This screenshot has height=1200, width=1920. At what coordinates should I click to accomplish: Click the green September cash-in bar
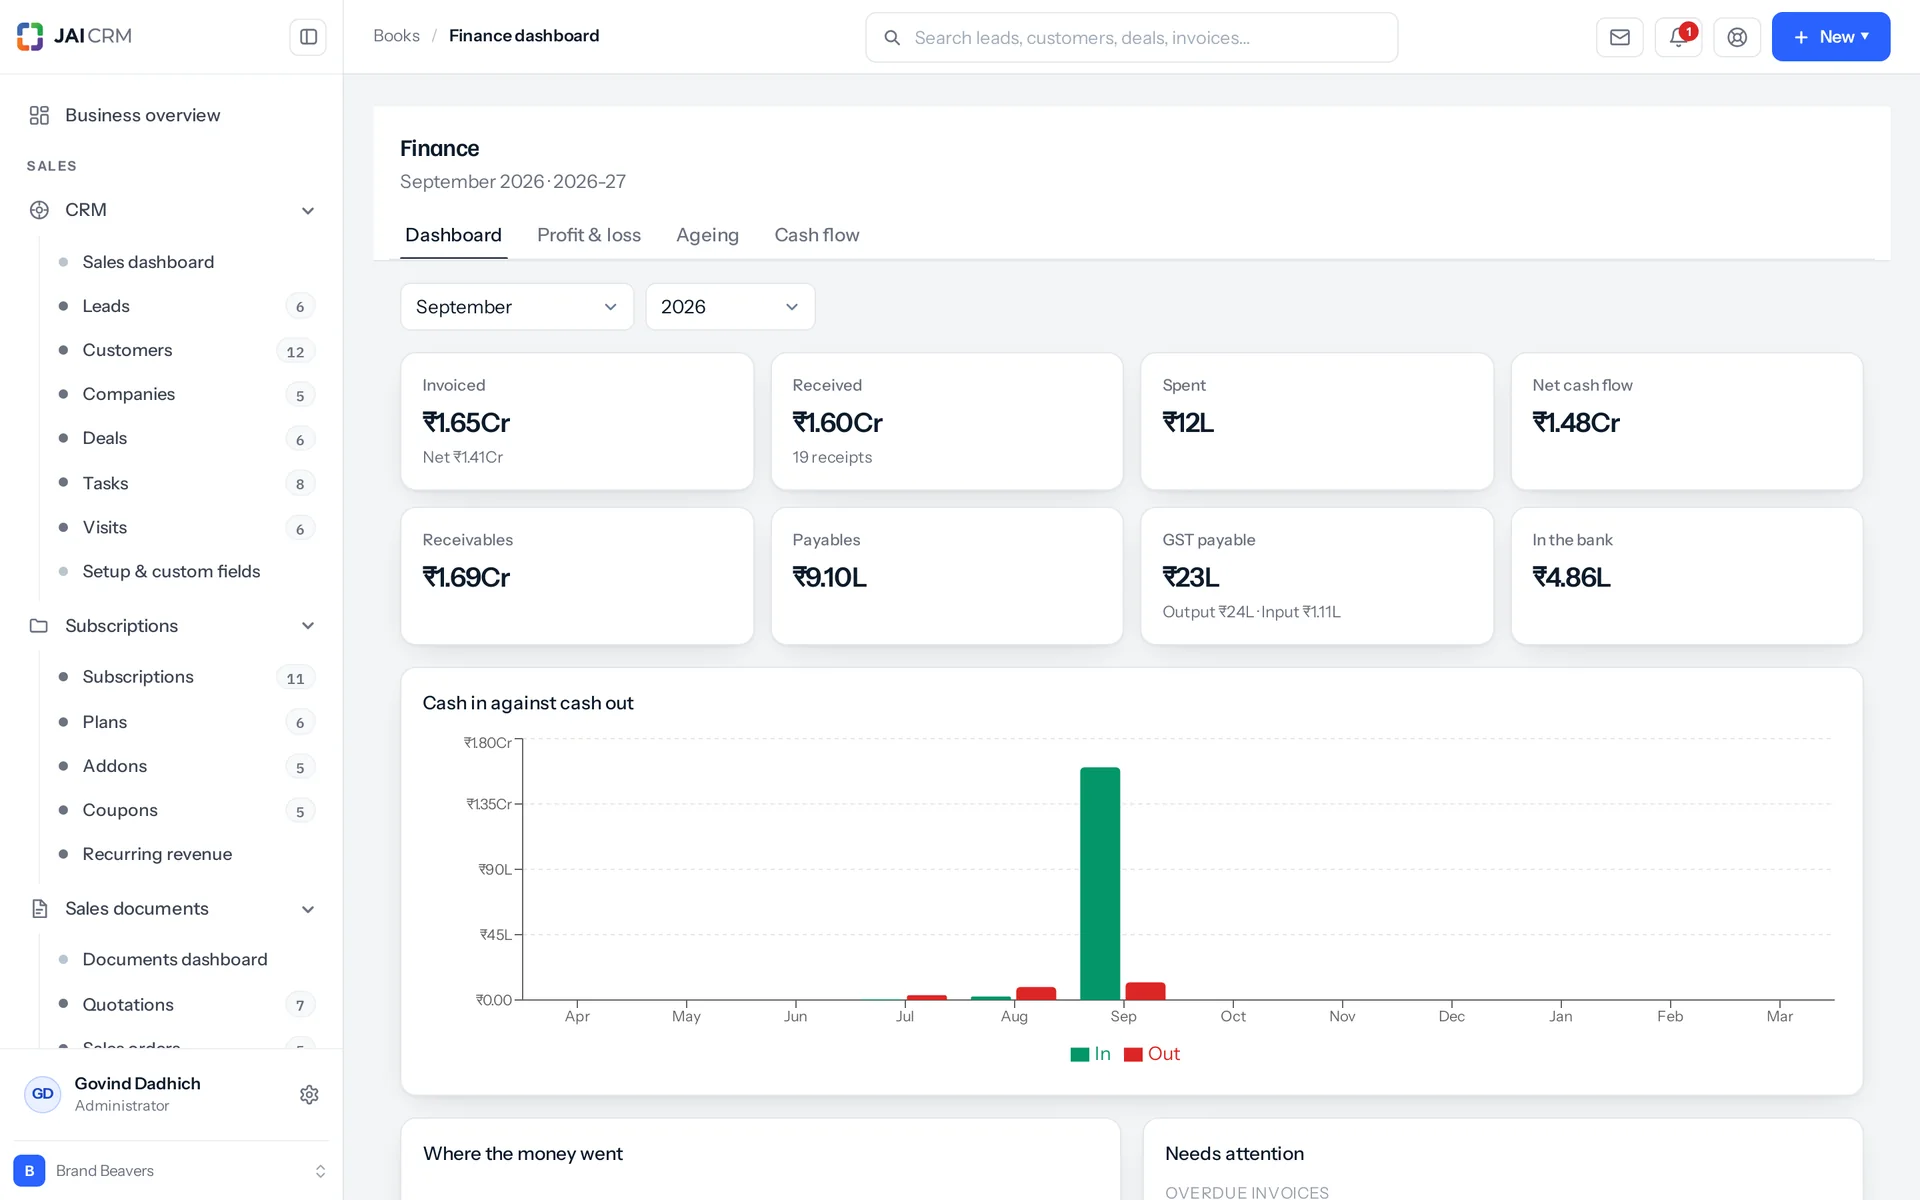click(1100, 883)
